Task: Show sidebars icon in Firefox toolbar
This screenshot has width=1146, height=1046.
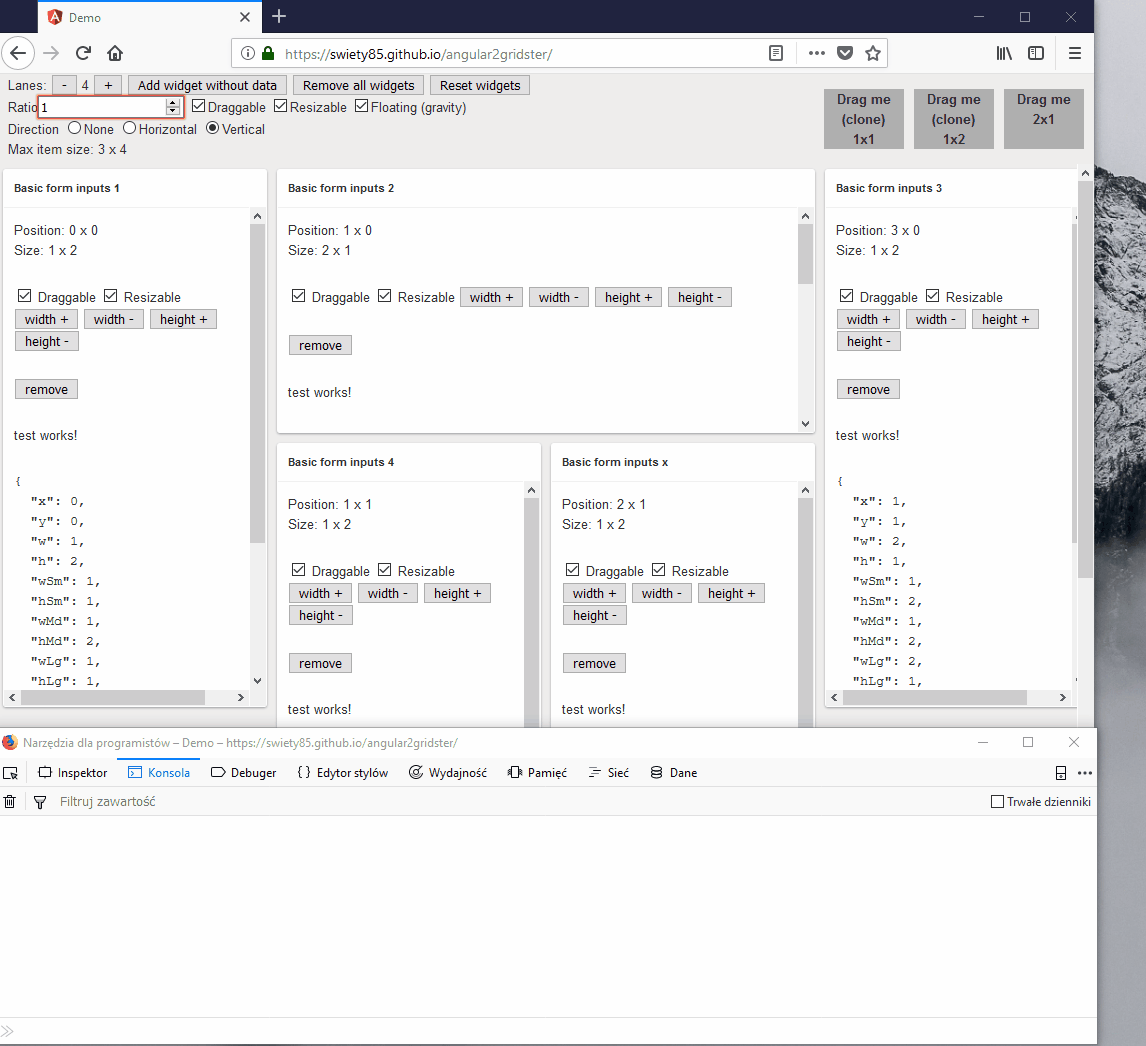Action: tap(1036, 53)
